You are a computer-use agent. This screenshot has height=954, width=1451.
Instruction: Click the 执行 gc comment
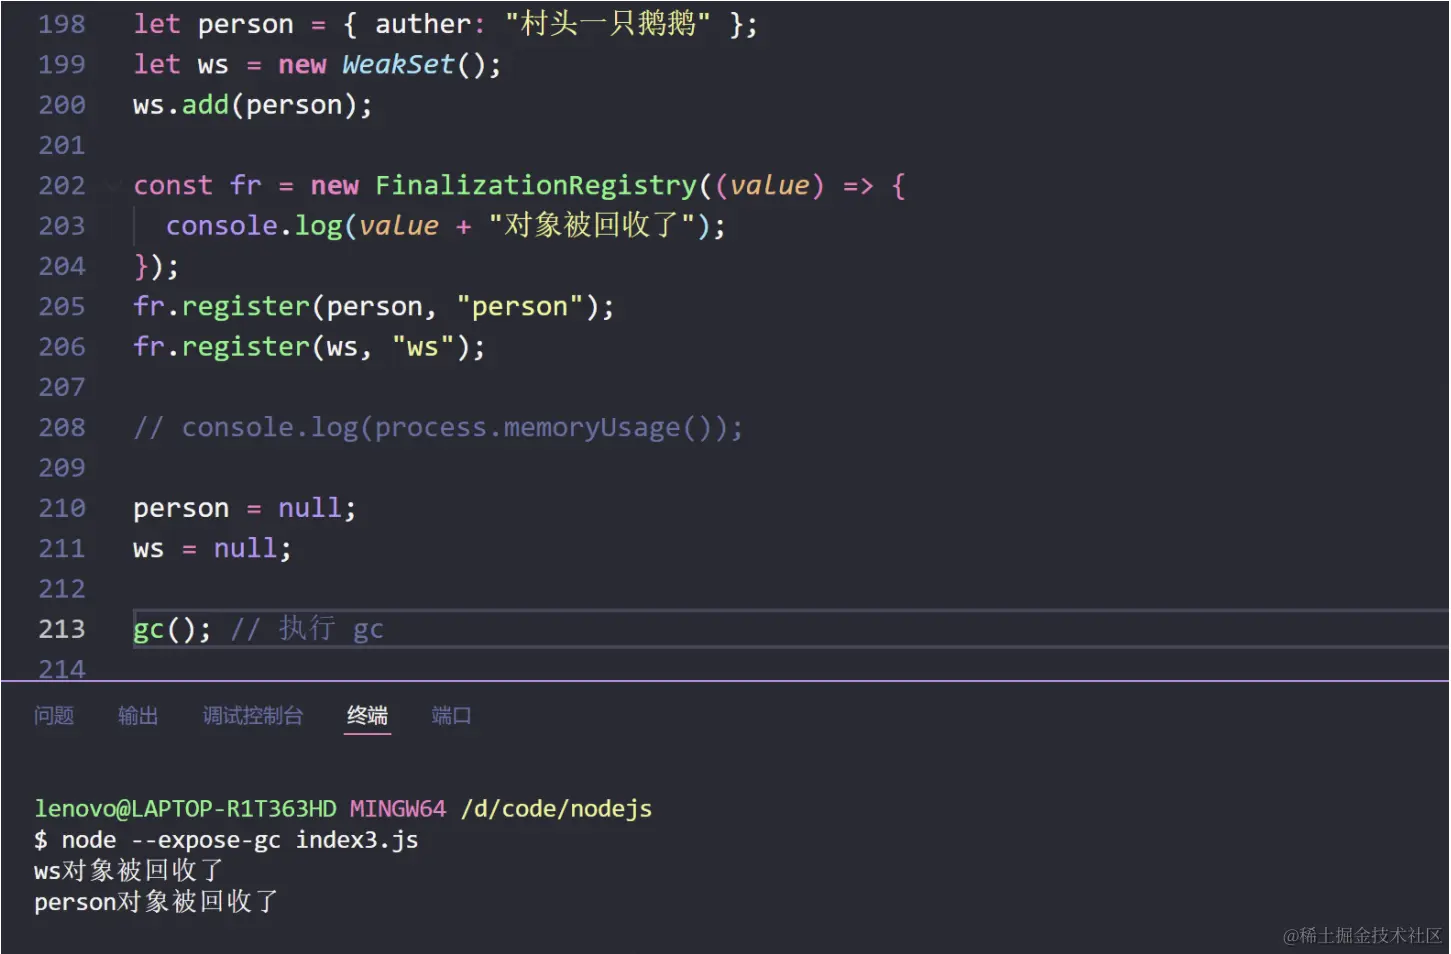click(308, 629)
